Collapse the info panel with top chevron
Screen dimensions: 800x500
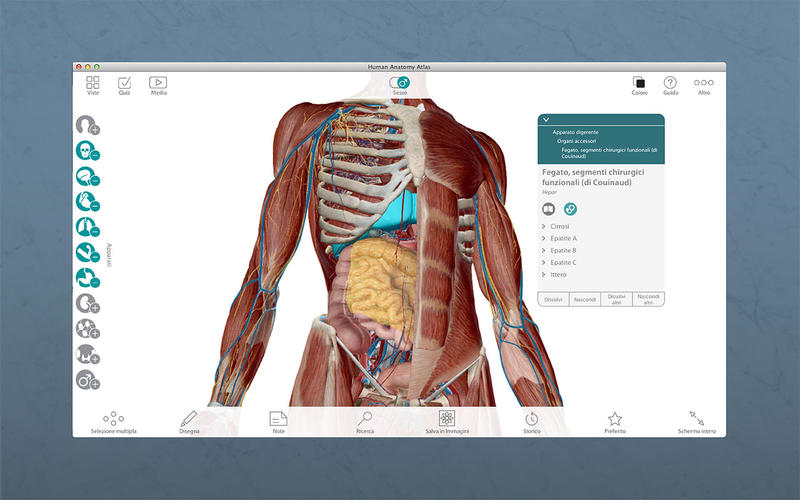[x=546, y=119]
